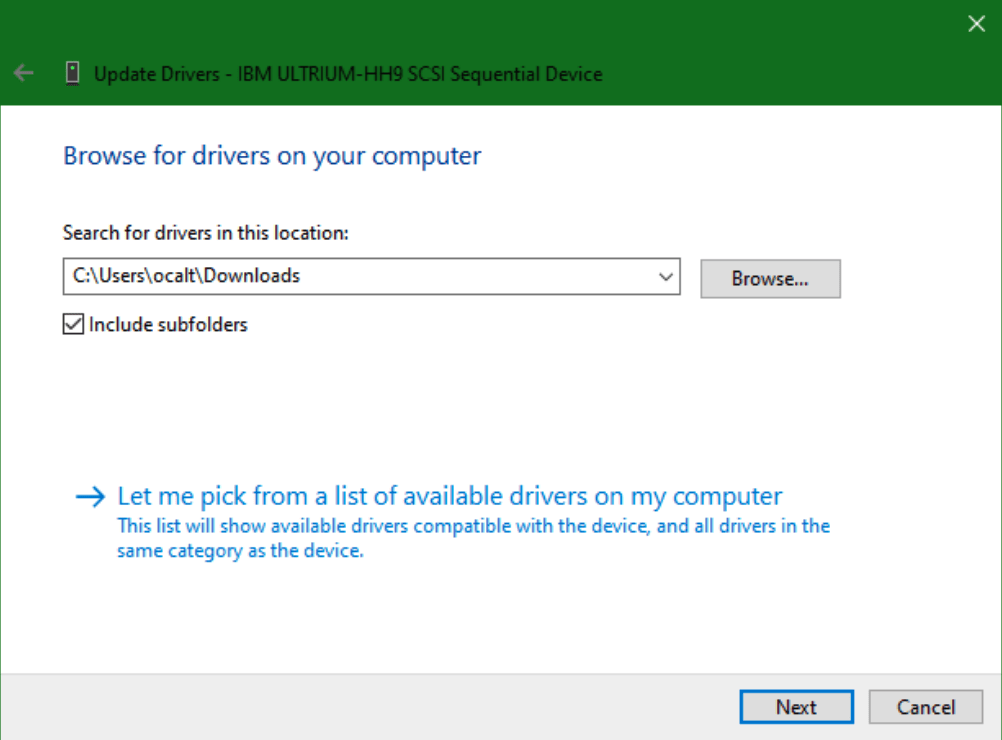This screenshot has width=1002, height=740.
Task: Select the C:\Users\ocalt\Downloads path text
Action: click(x=187, y=276)
